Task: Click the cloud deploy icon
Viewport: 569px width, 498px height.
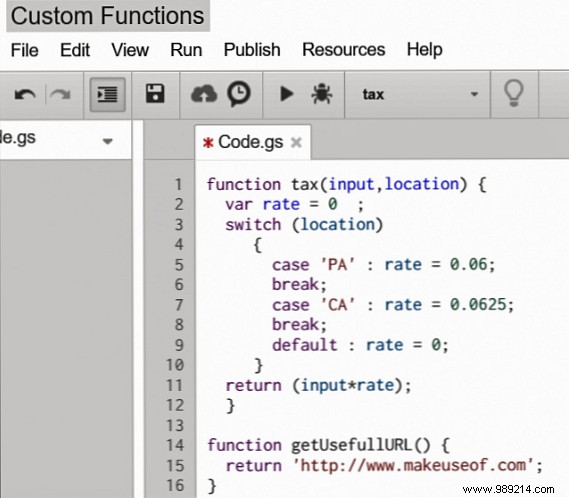Action: (204, 94)
